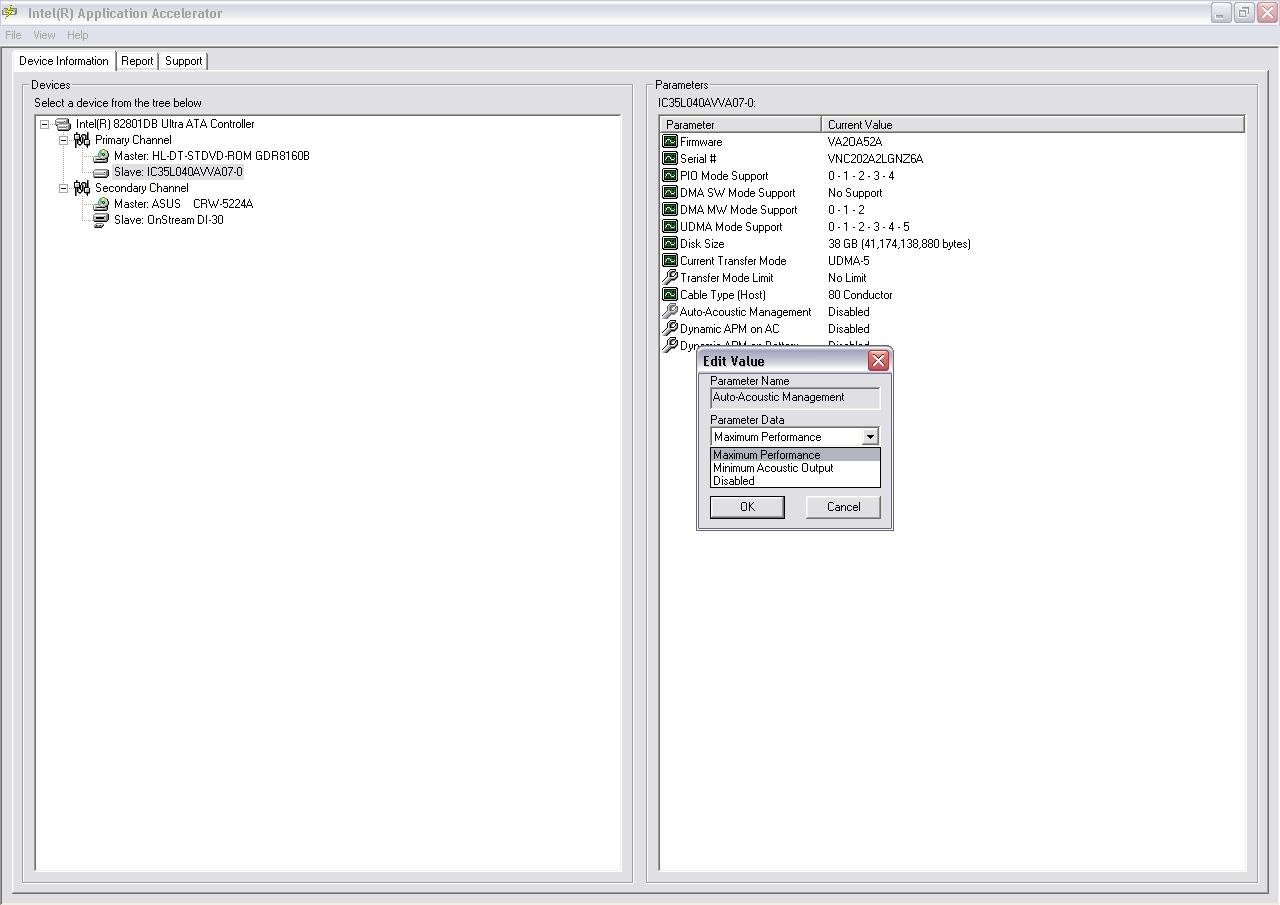Collapse the Ultra ATA Controller tree node
Image resolution: width=1280 pixels, height=905 pixels.
coord(44,124)
